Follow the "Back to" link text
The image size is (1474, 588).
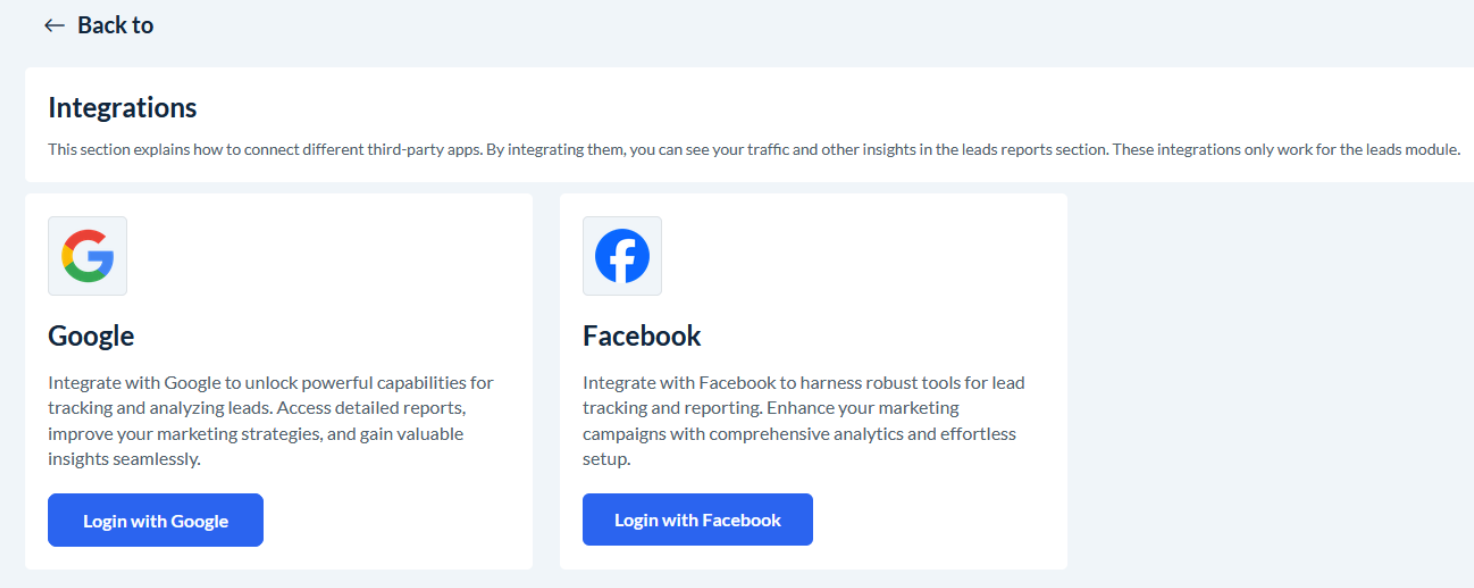(115, 26)
